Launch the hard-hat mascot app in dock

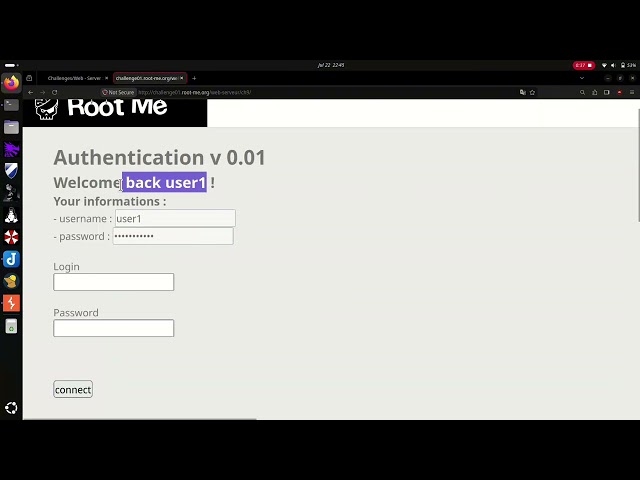(x=11, y=281)
